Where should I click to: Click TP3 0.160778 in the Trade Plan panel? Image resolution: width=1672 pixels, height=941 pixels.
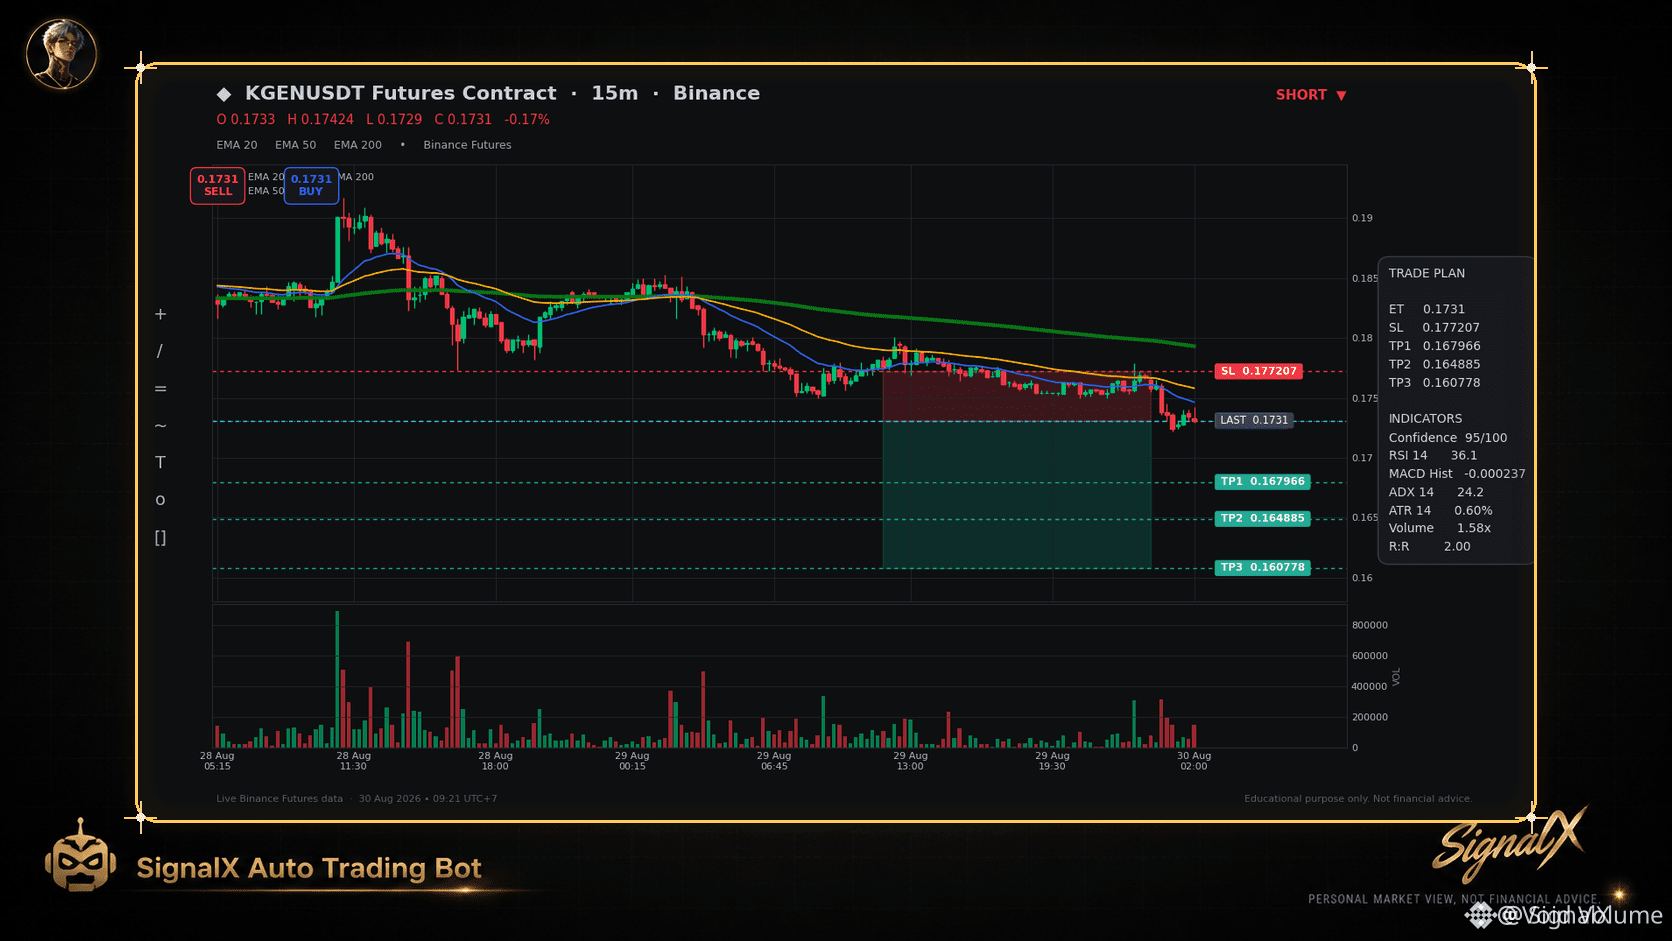(x=1434, y=383)
